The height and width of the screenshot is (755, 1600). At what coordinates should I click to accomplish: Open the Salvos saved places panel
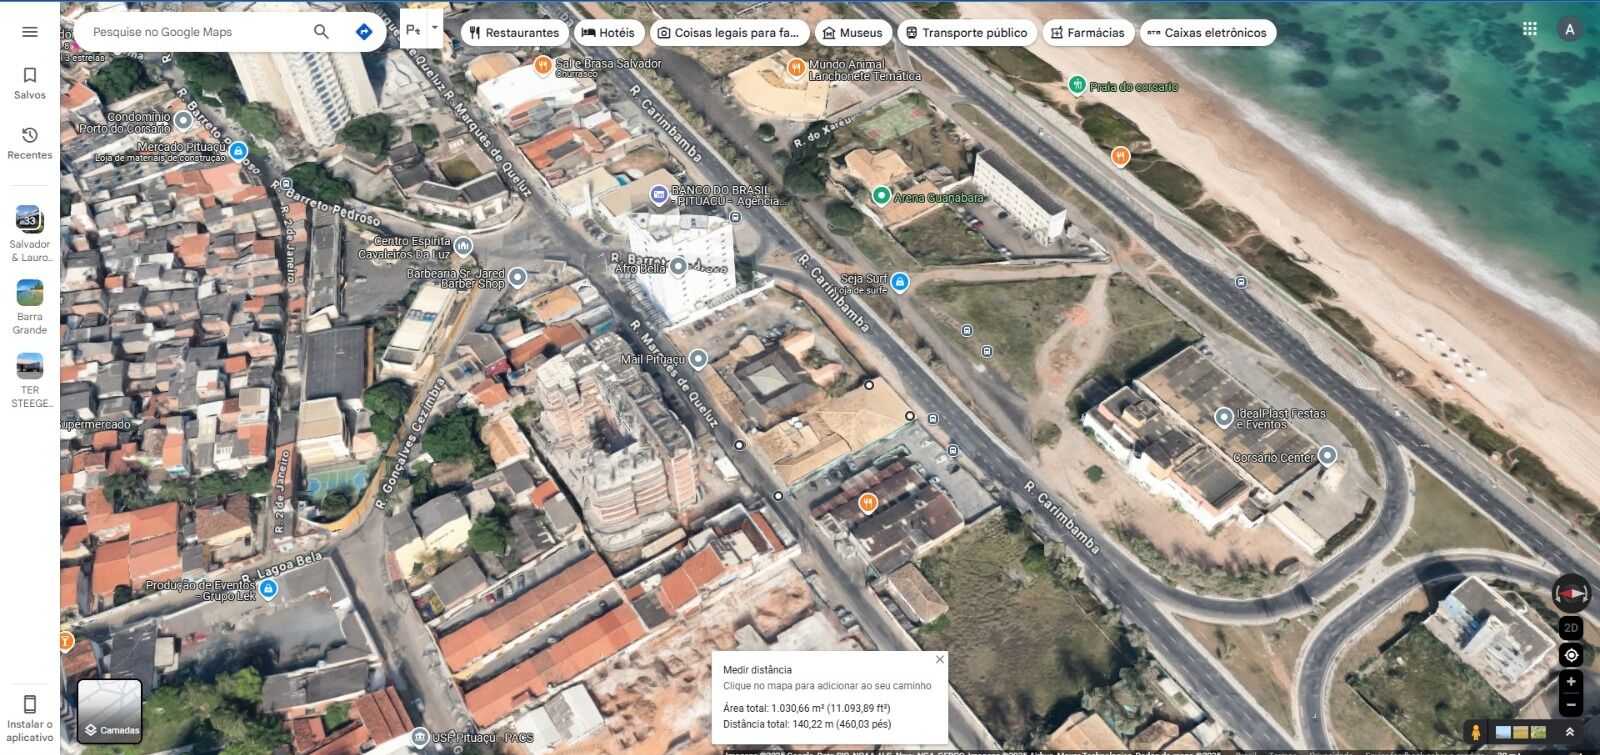click(x=30, y=83)
